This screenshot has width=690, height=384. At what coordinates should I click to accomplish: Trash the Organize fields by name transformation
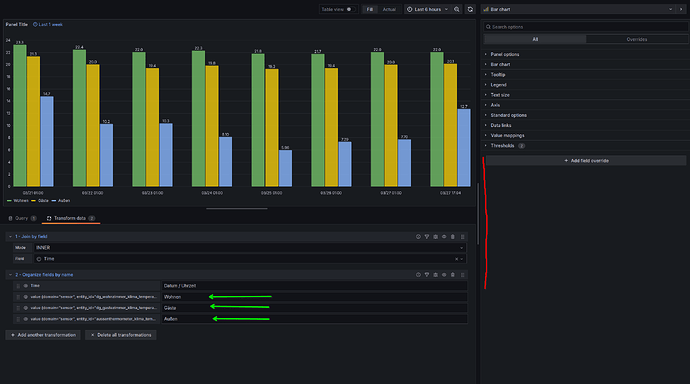(453, 275)
